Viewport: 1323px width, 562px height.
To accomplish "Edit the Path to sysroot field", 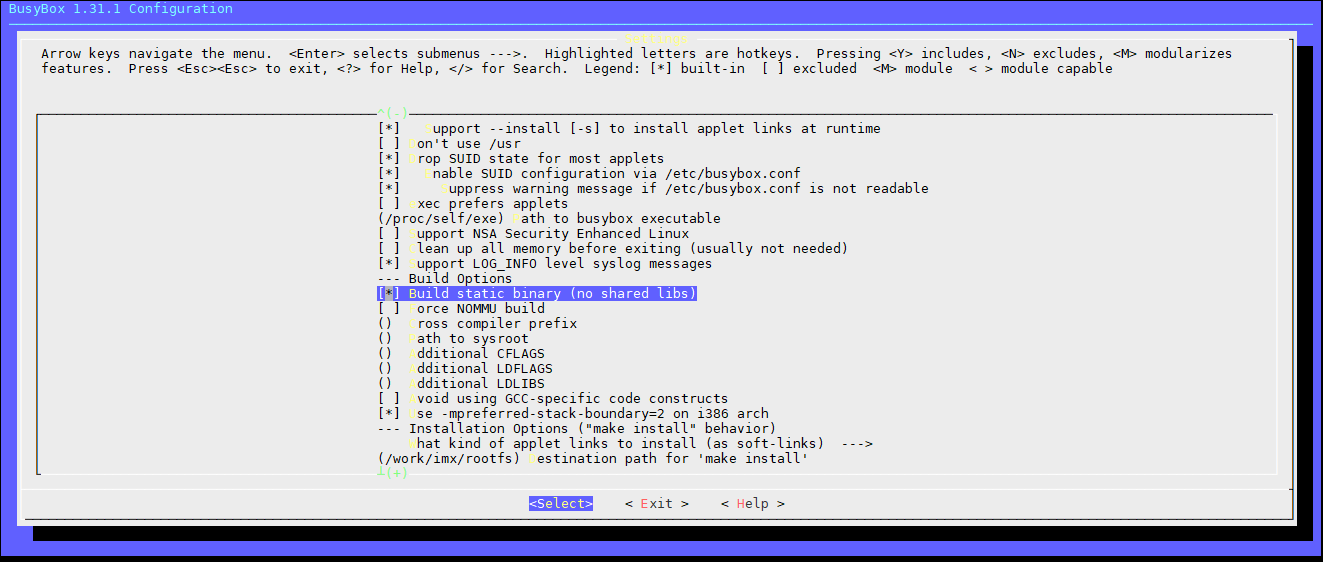I will coord(453,339).
